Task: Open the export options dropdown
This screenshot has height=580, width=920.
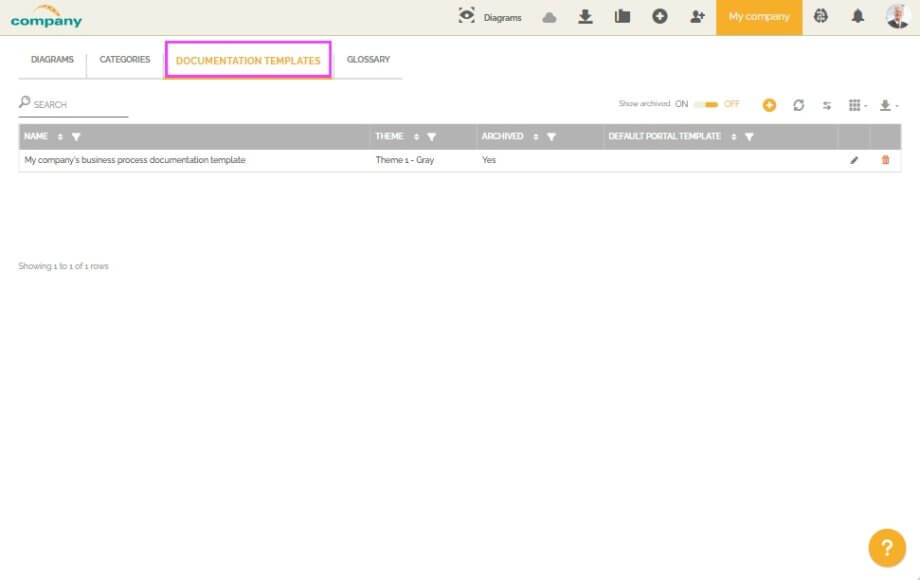Action: (888, 104)
